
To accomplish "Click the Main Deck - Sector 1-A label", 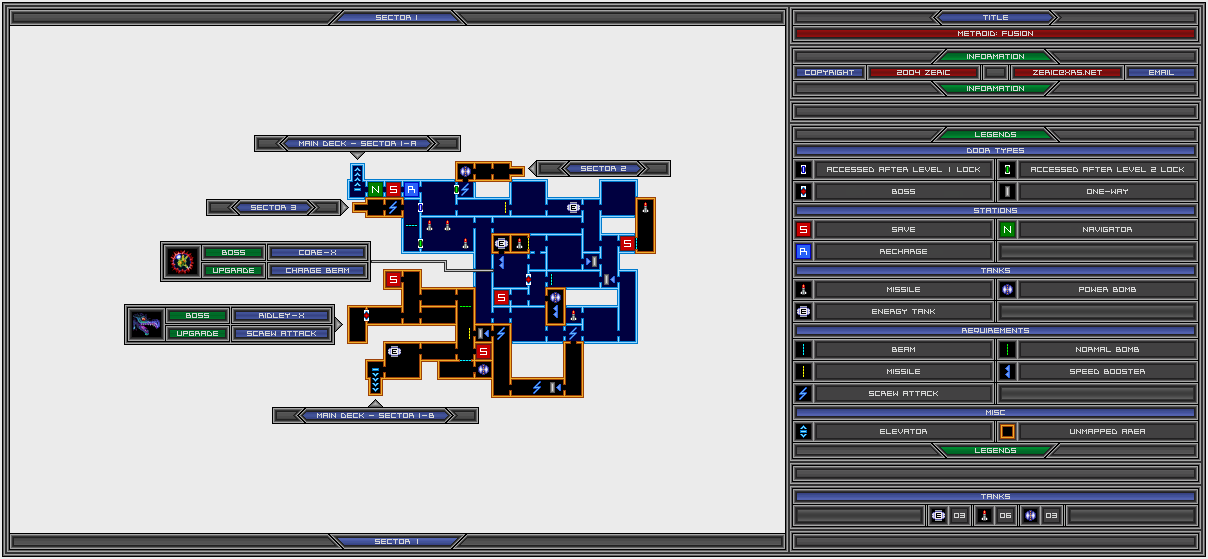I will [357, 144].
